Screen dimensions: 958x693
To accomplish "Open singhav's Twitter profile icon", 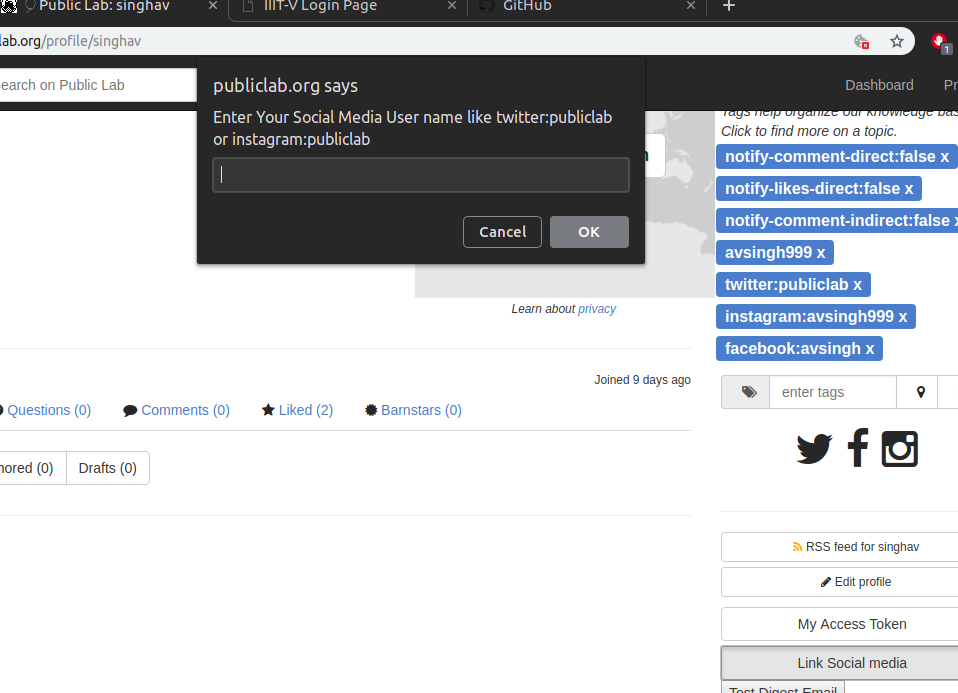I will (813, 448).
